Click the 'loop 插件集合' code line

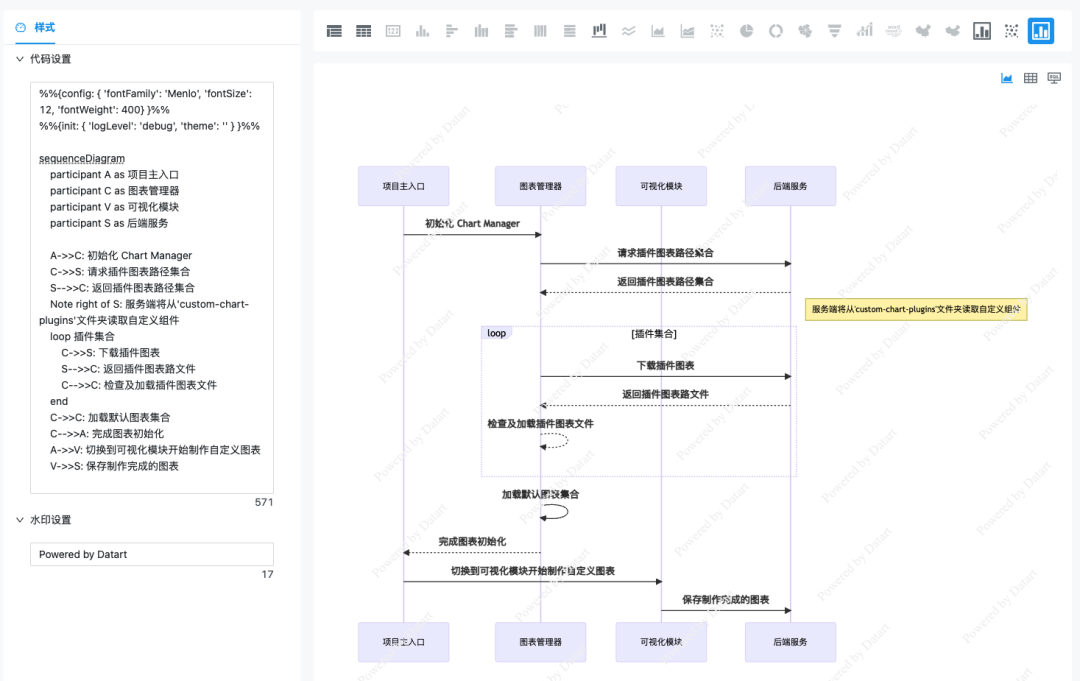pyautogui.click(x=82, y=337)
